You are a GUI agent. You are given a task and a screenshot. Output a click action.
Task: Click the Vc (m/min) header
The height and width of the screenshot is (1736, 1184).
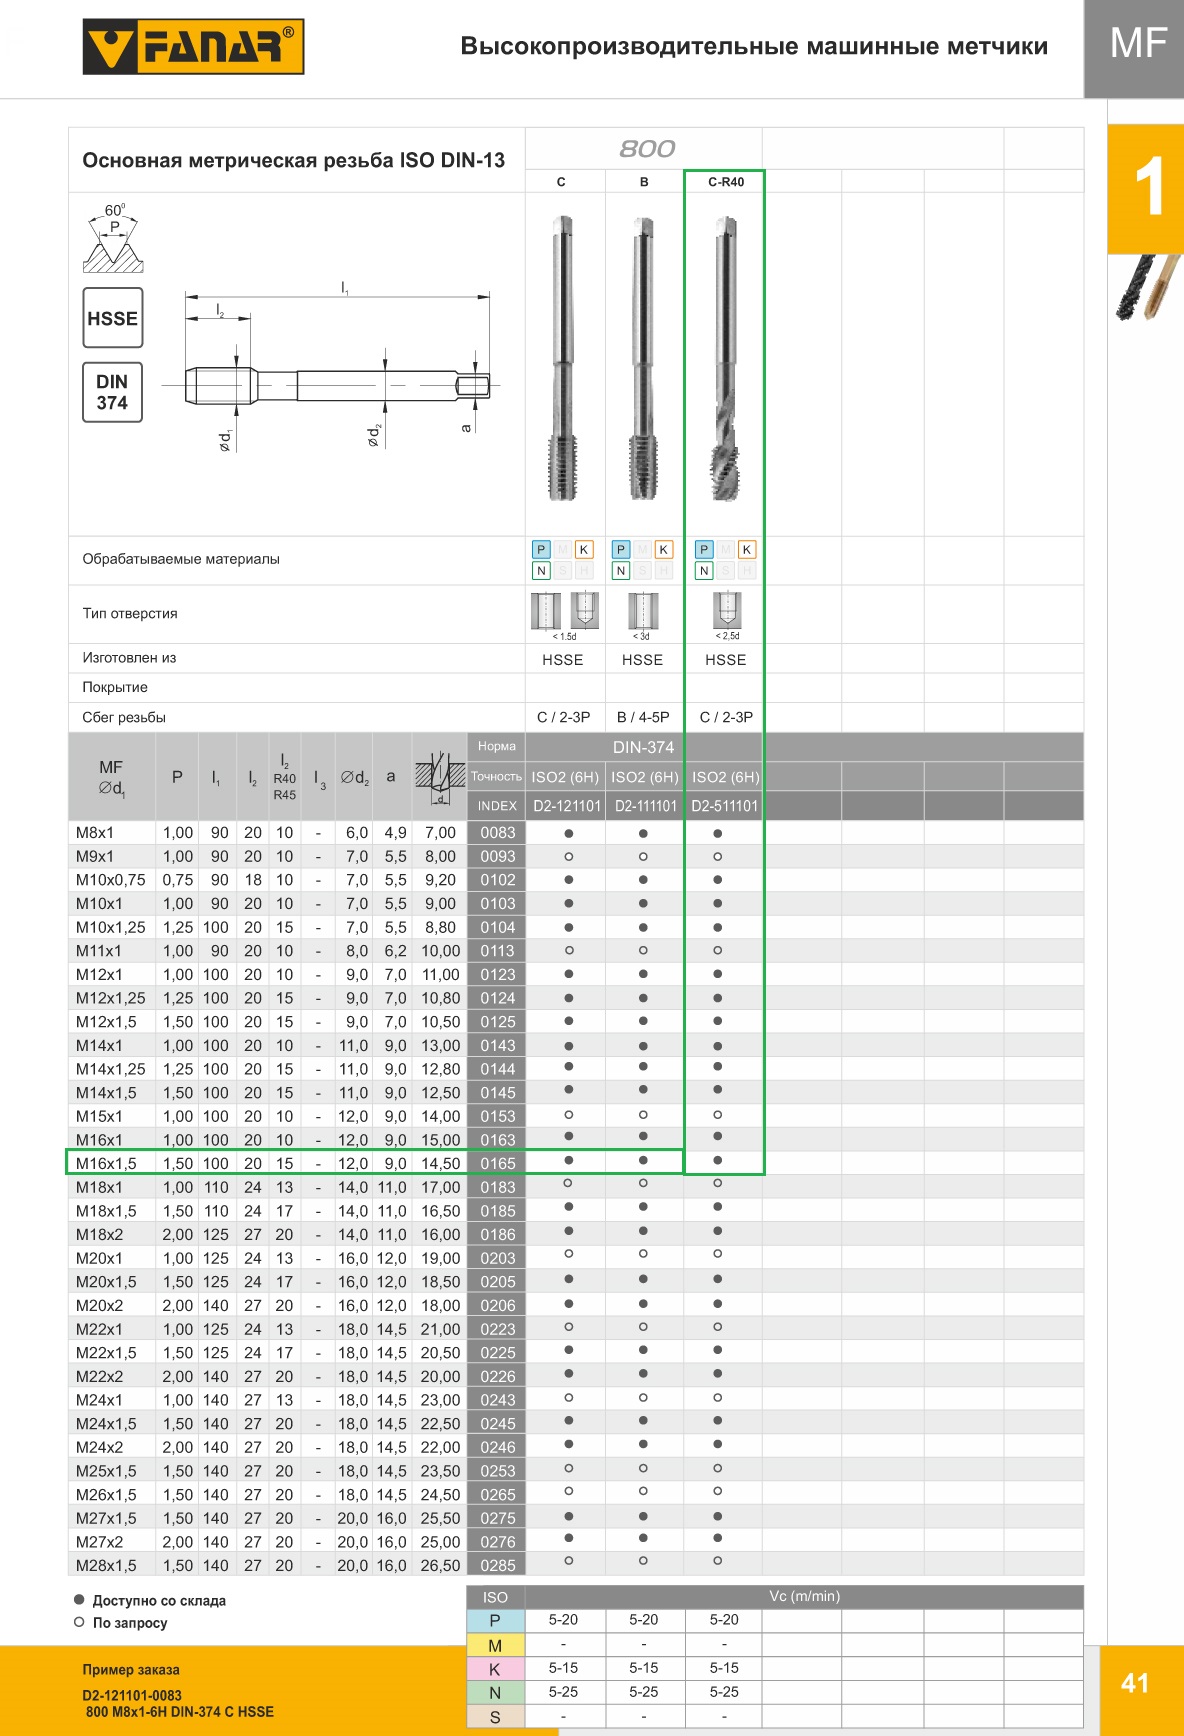coord(804,1596)
